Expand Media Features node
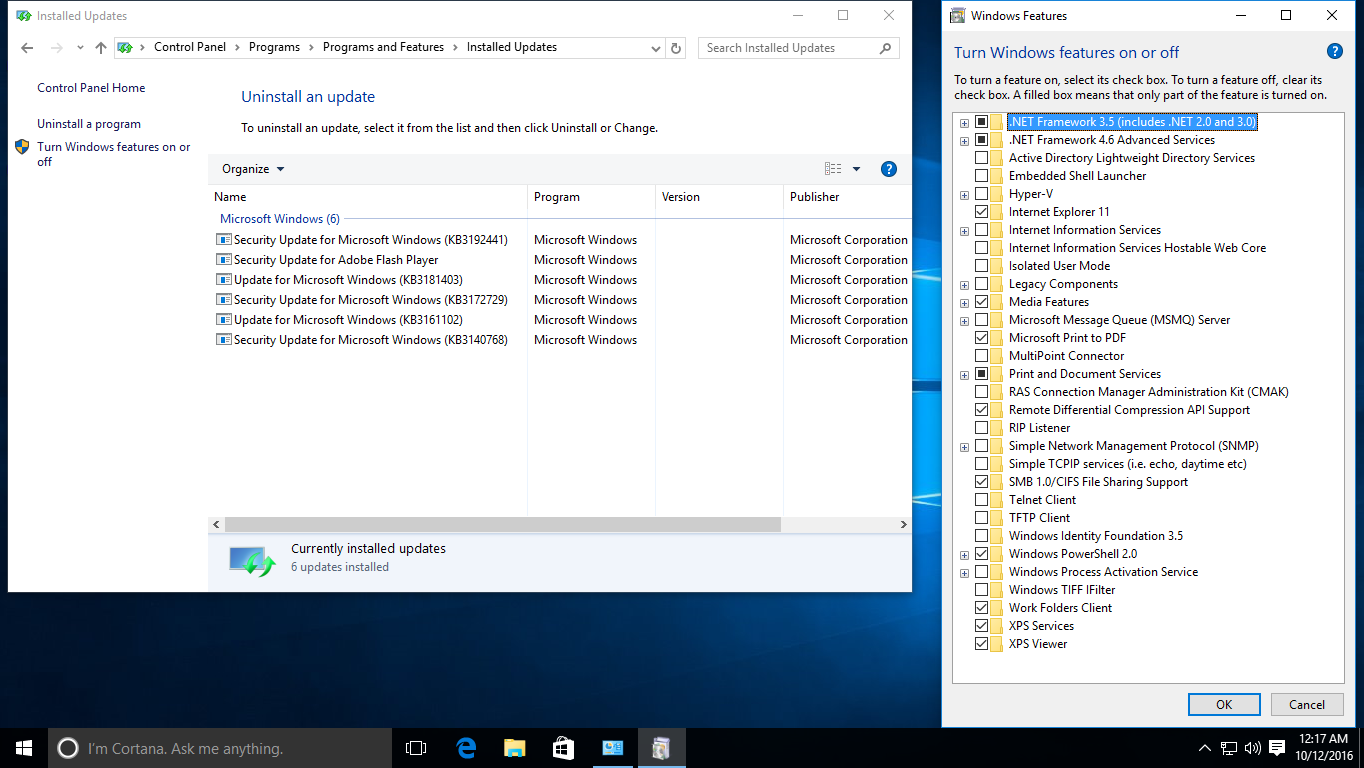Viewport: 1364px width, 768px height. coord(964,303)
